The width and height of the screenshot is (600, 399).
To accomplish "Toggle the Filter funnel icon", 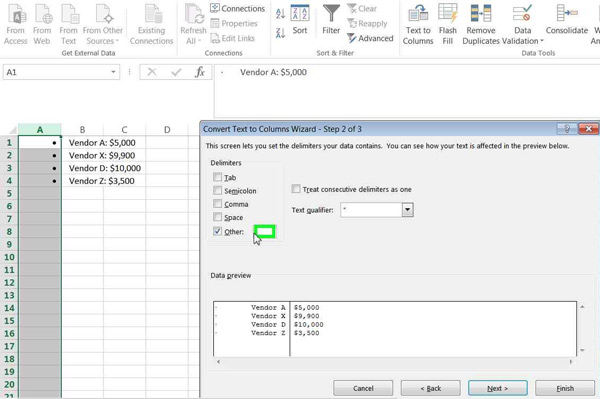I will (x=331, y=20).
